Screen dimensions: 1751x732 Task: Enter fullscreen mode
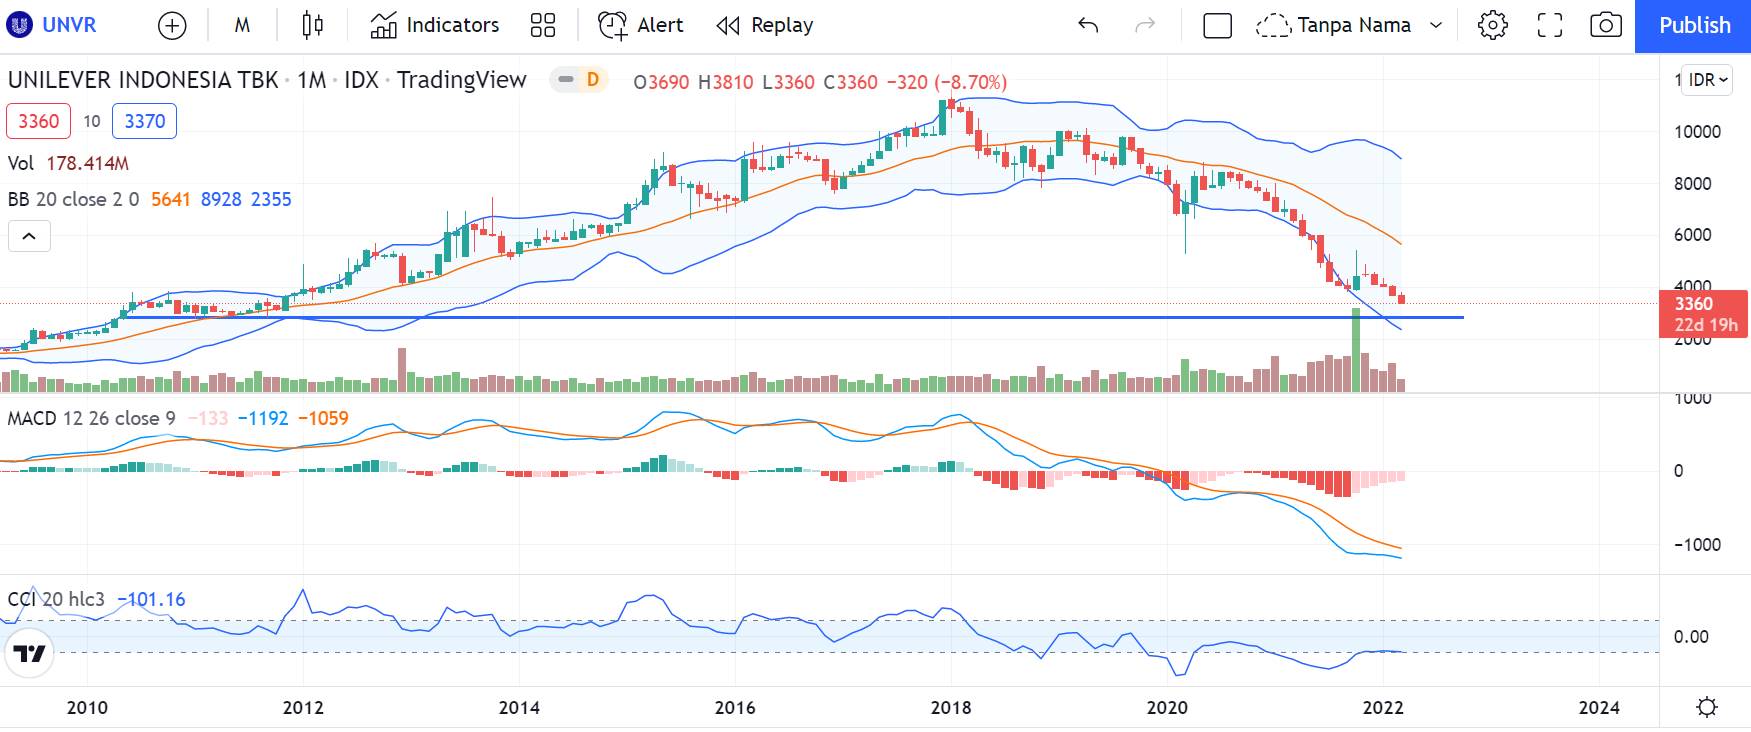pos(1549,25)
